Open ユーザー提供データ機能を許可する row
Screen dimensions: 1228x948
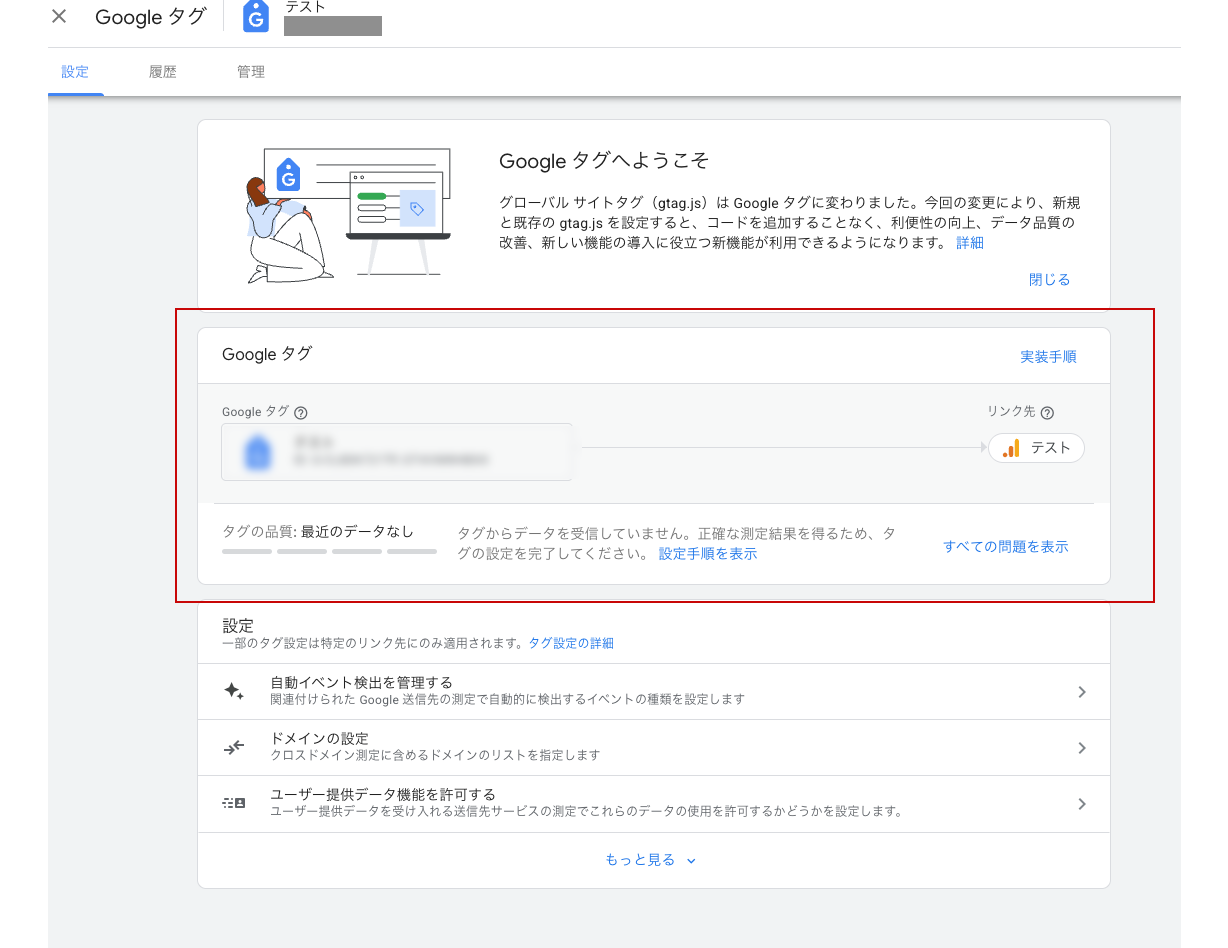point(654,804)
